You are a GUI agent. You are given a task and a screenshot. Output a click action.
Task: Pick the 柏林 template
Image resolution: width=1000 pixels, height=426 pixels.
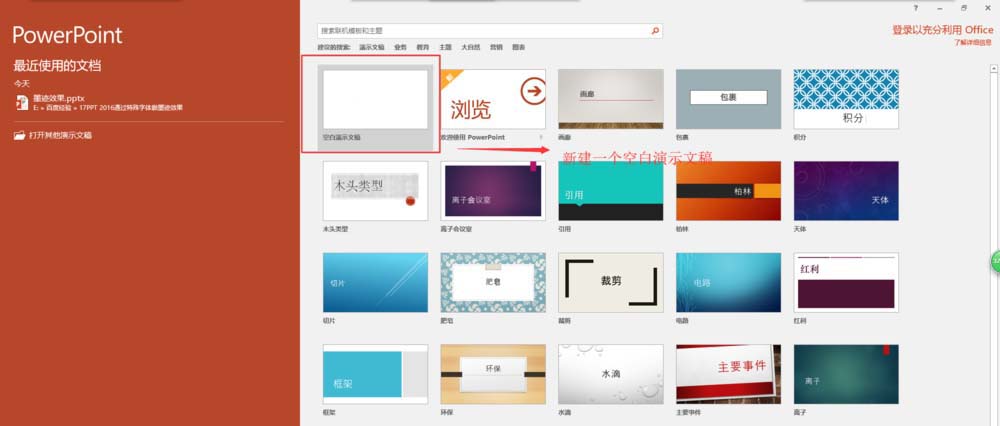click(728, 191)
